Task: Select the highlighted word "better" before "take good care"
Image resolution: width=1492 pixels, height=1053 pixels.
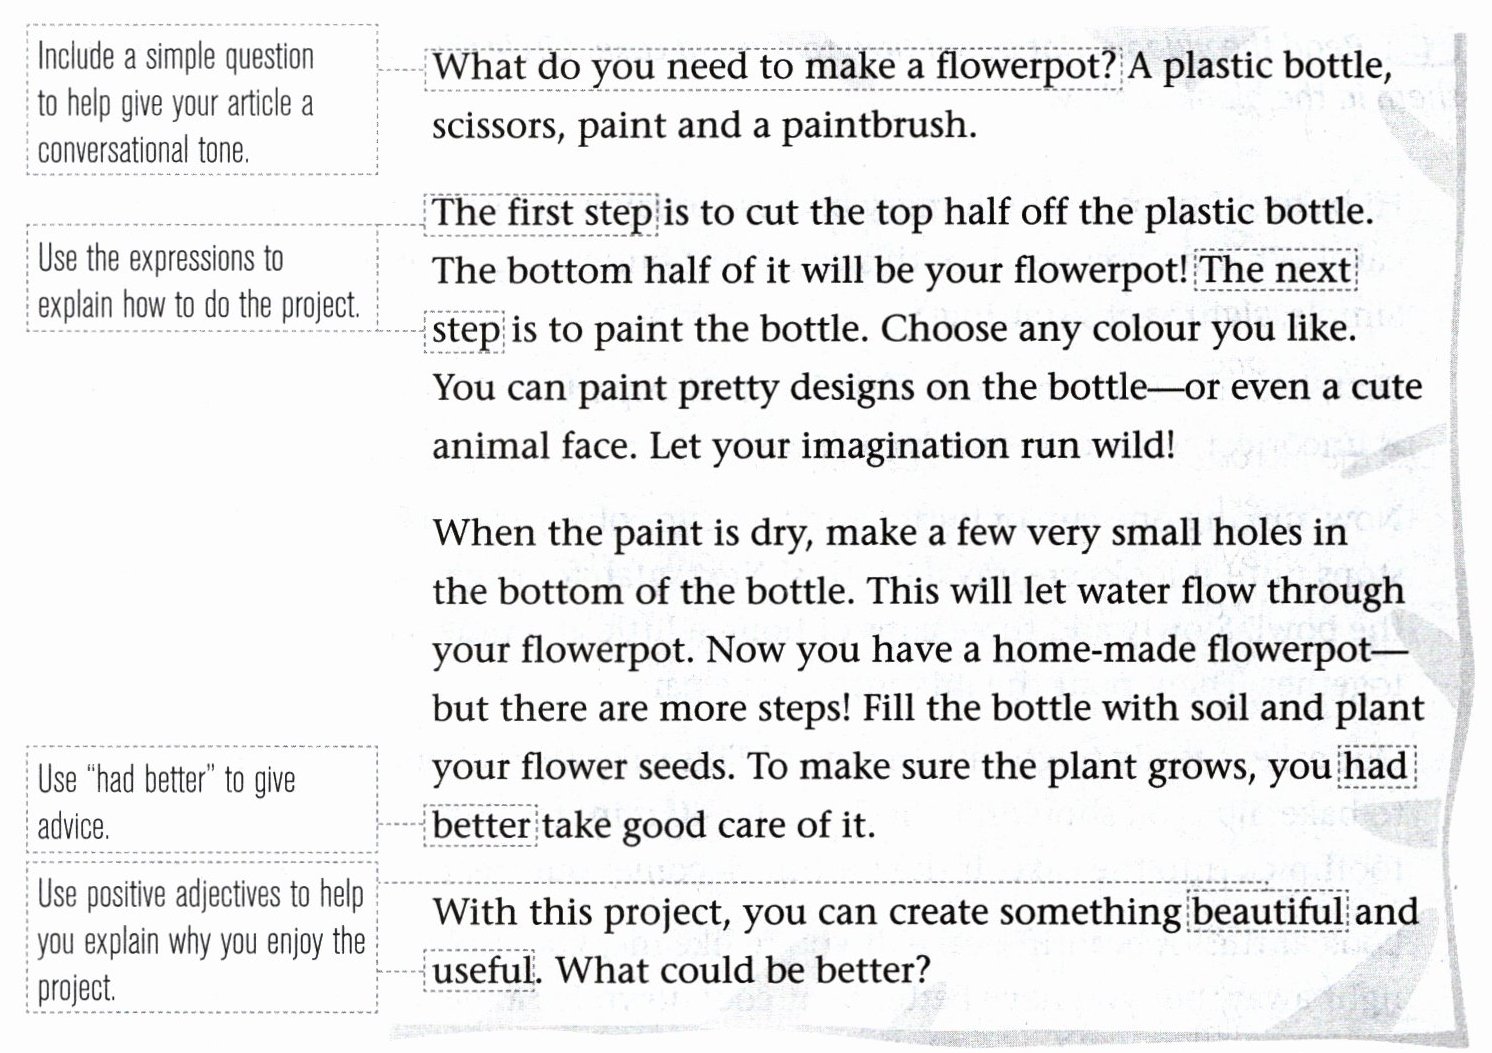Action: 482,826
